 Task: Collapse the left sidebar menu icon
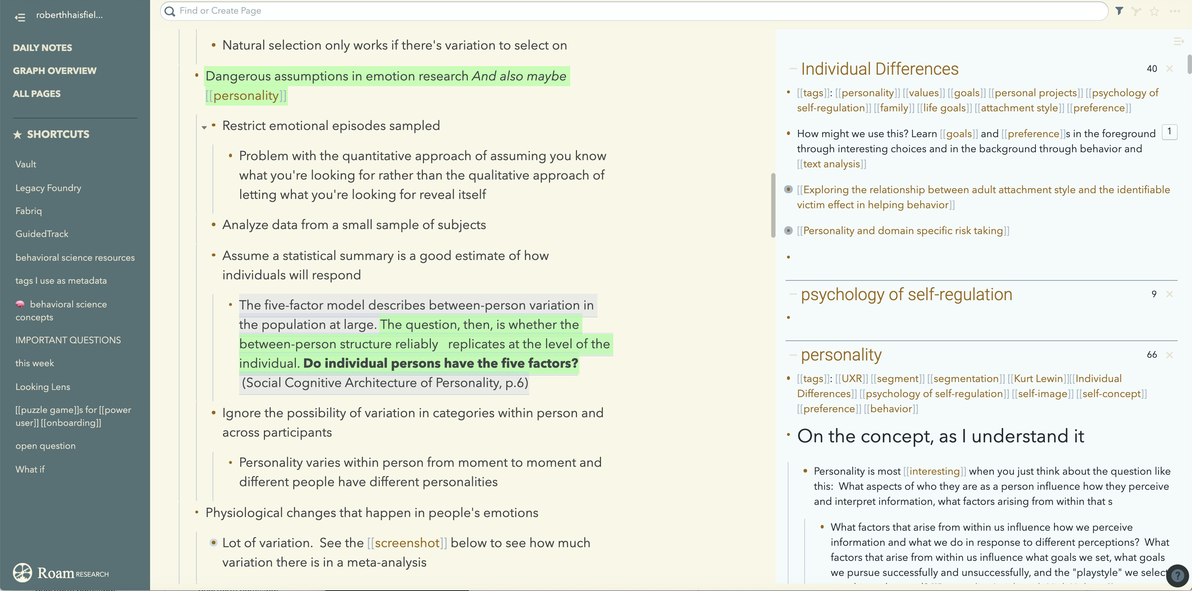[x=20, y=16]
